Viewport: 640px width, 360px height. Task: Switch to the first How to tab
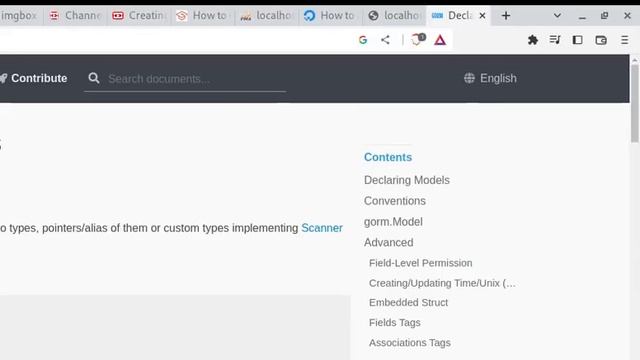point(203,16)
